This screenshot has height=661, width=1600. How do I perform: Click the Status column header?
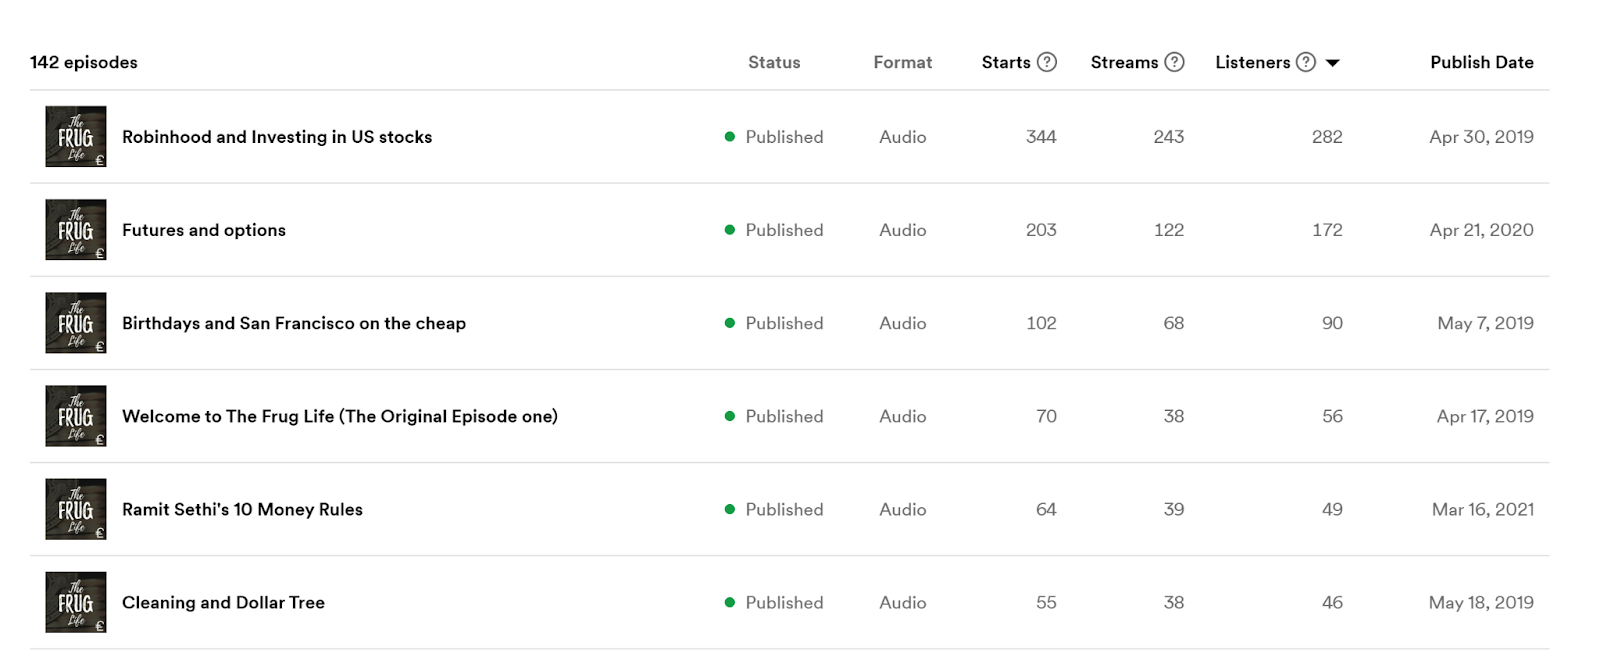point(774,62)
